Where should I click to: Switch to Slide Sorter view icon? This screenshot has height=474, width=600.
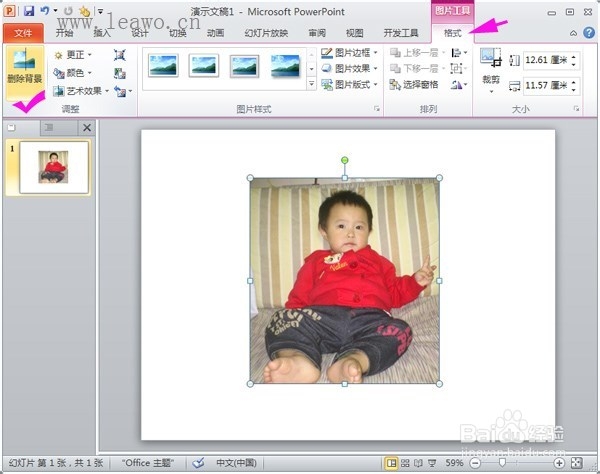coord(405,463)
